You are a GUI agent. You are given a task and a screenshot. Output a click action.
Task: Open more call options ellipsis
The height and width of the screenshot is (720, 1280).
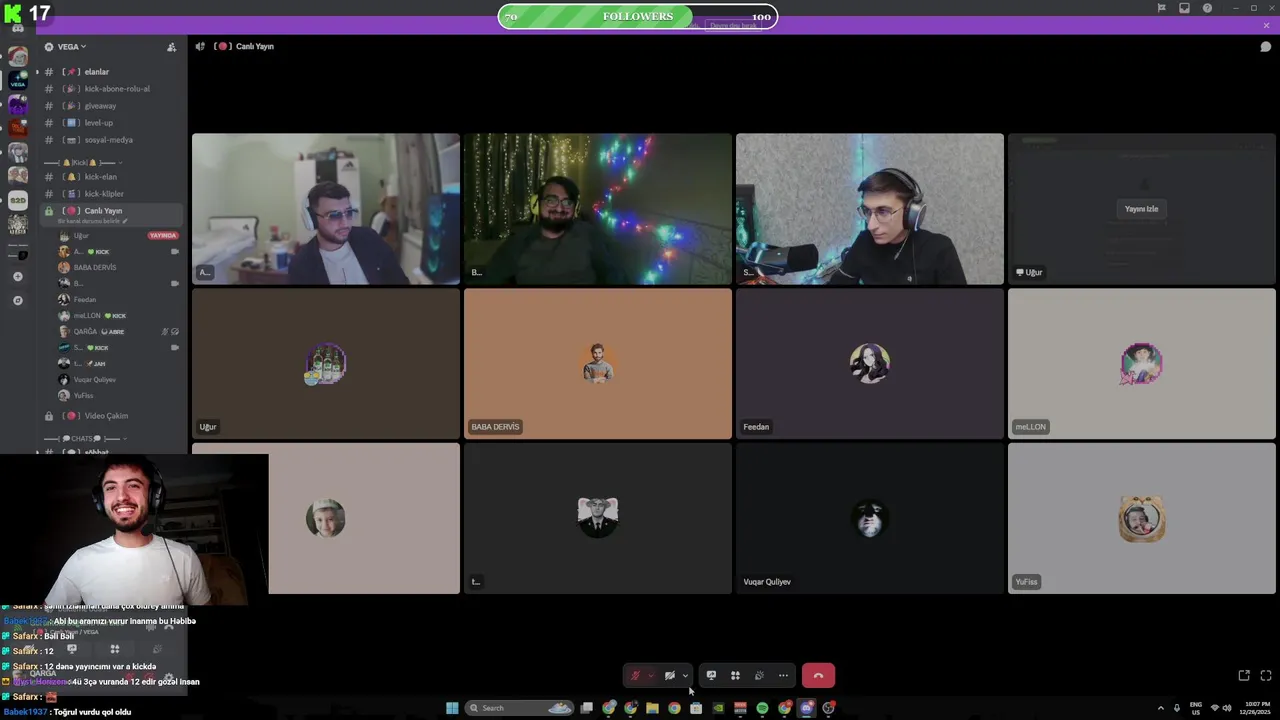click(x=783, y=676)
